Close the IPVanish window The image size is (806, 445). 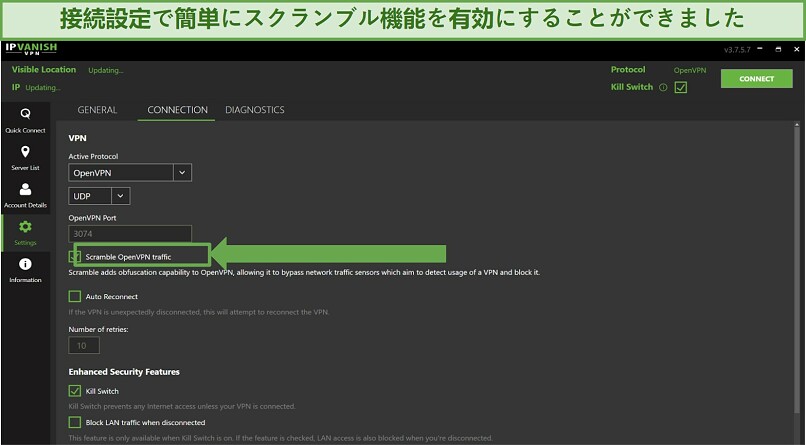(x=796, y=49)
